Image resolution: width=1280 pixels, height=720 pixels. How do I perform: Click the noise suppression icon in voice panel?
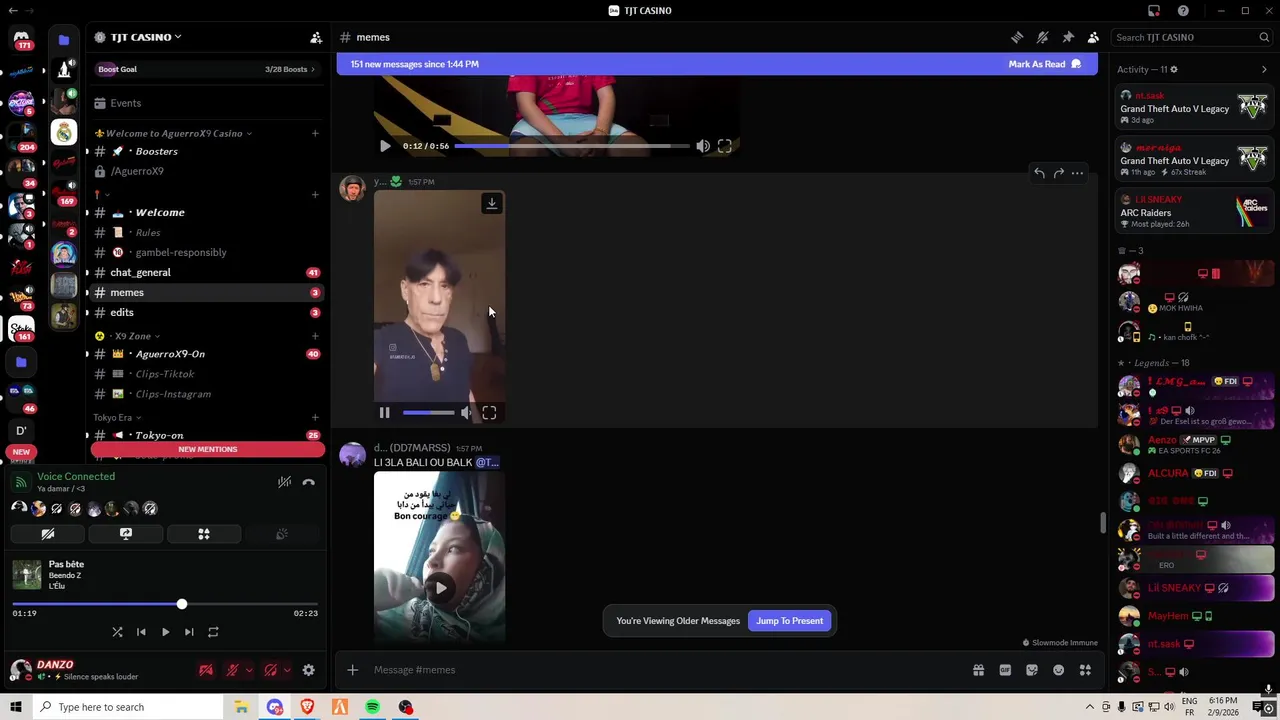(x=284, y=482)
